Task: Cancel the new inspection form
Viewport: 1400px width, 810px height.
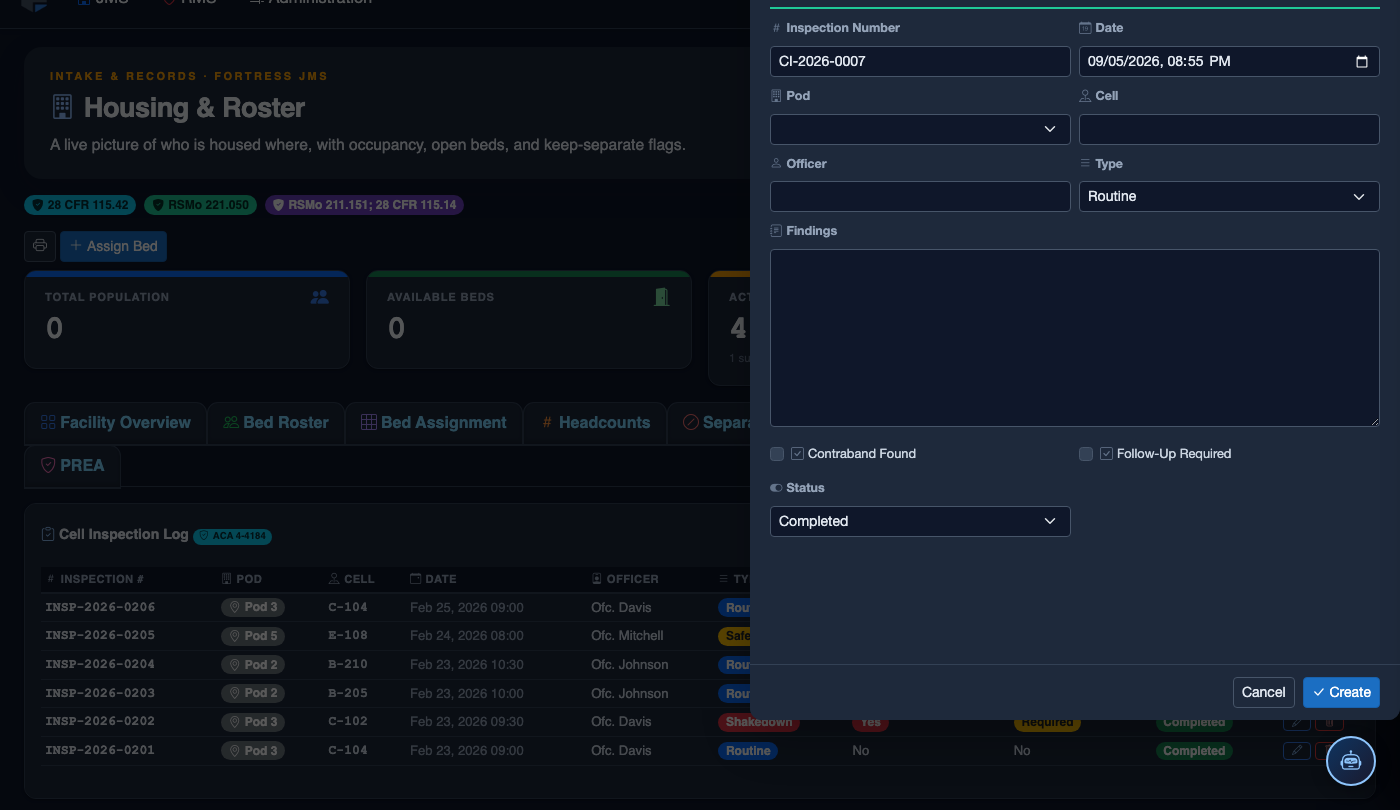Action: [1264, 692]
